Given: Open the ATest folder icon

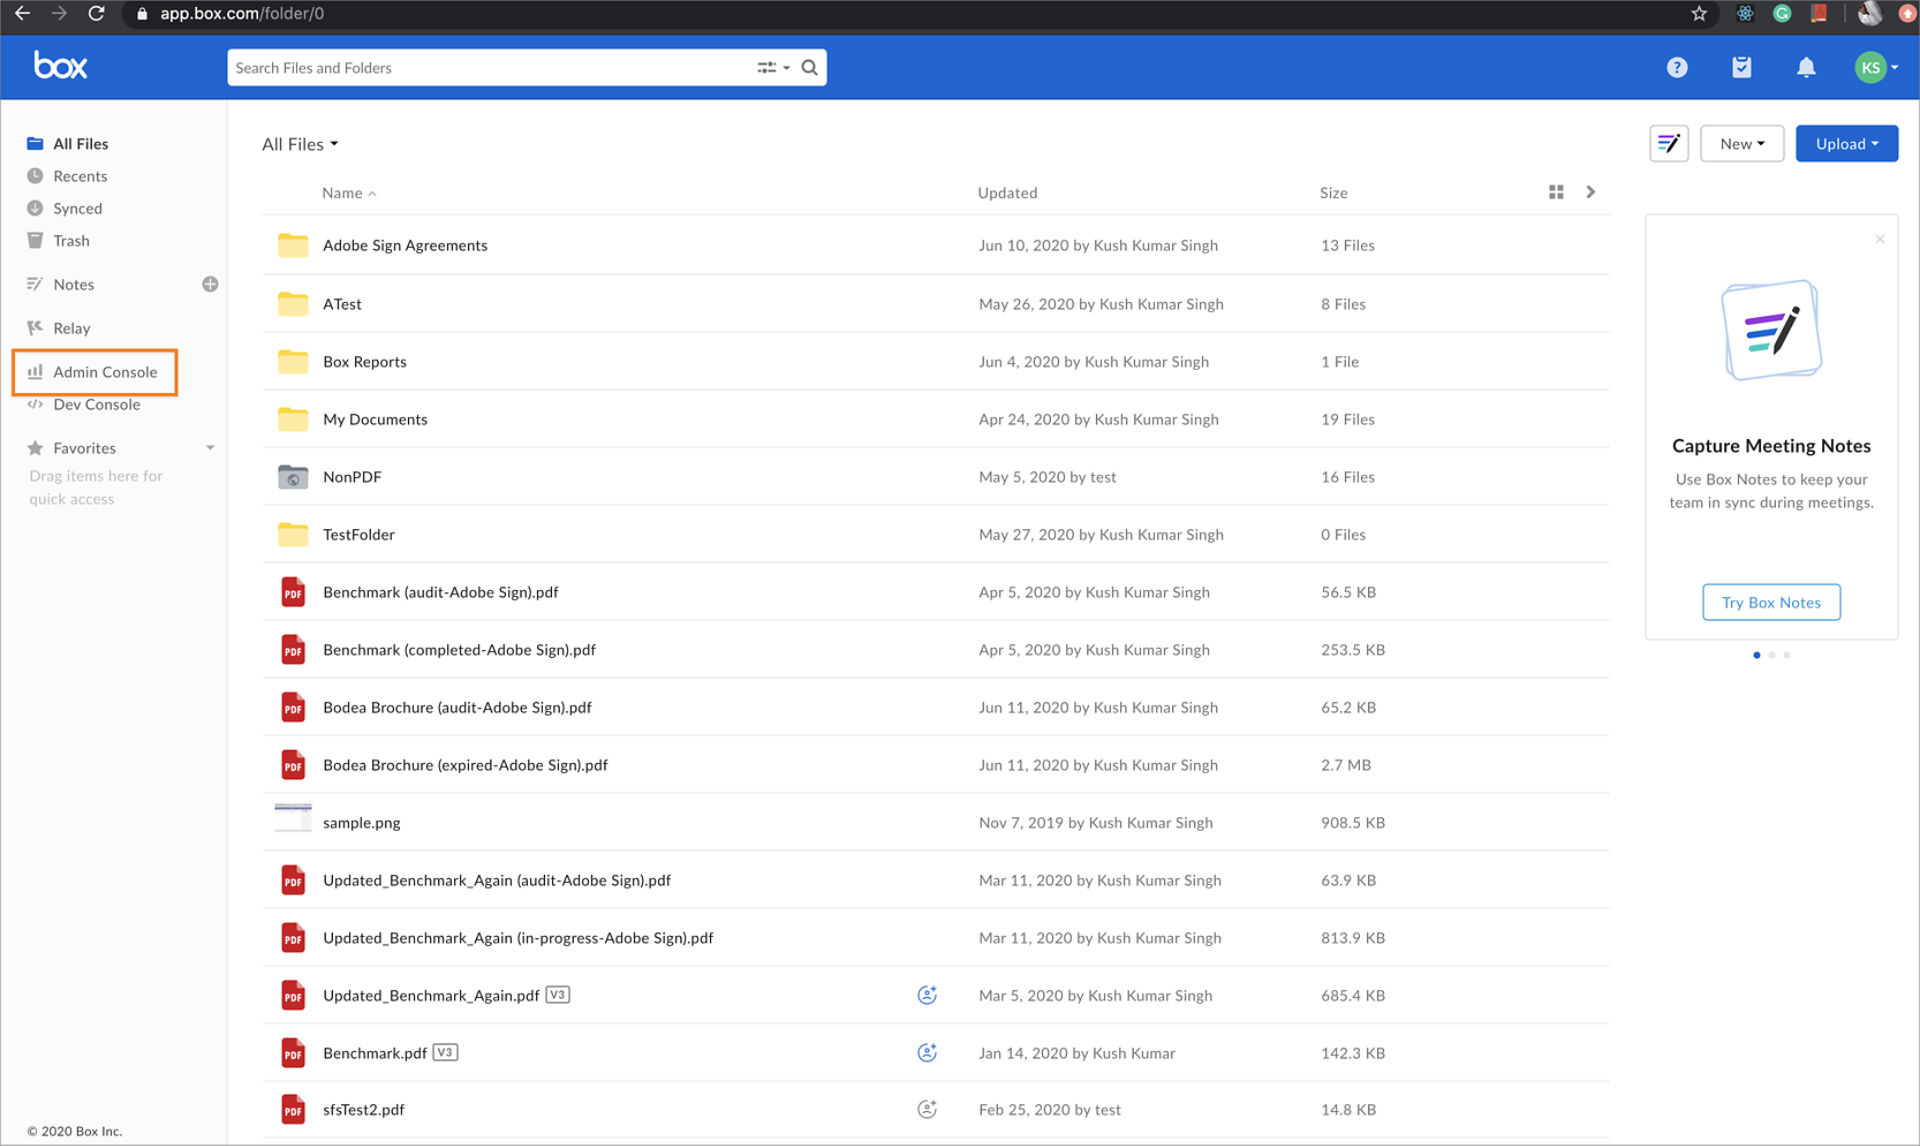Looking at the screenshot, I should 293,303.
